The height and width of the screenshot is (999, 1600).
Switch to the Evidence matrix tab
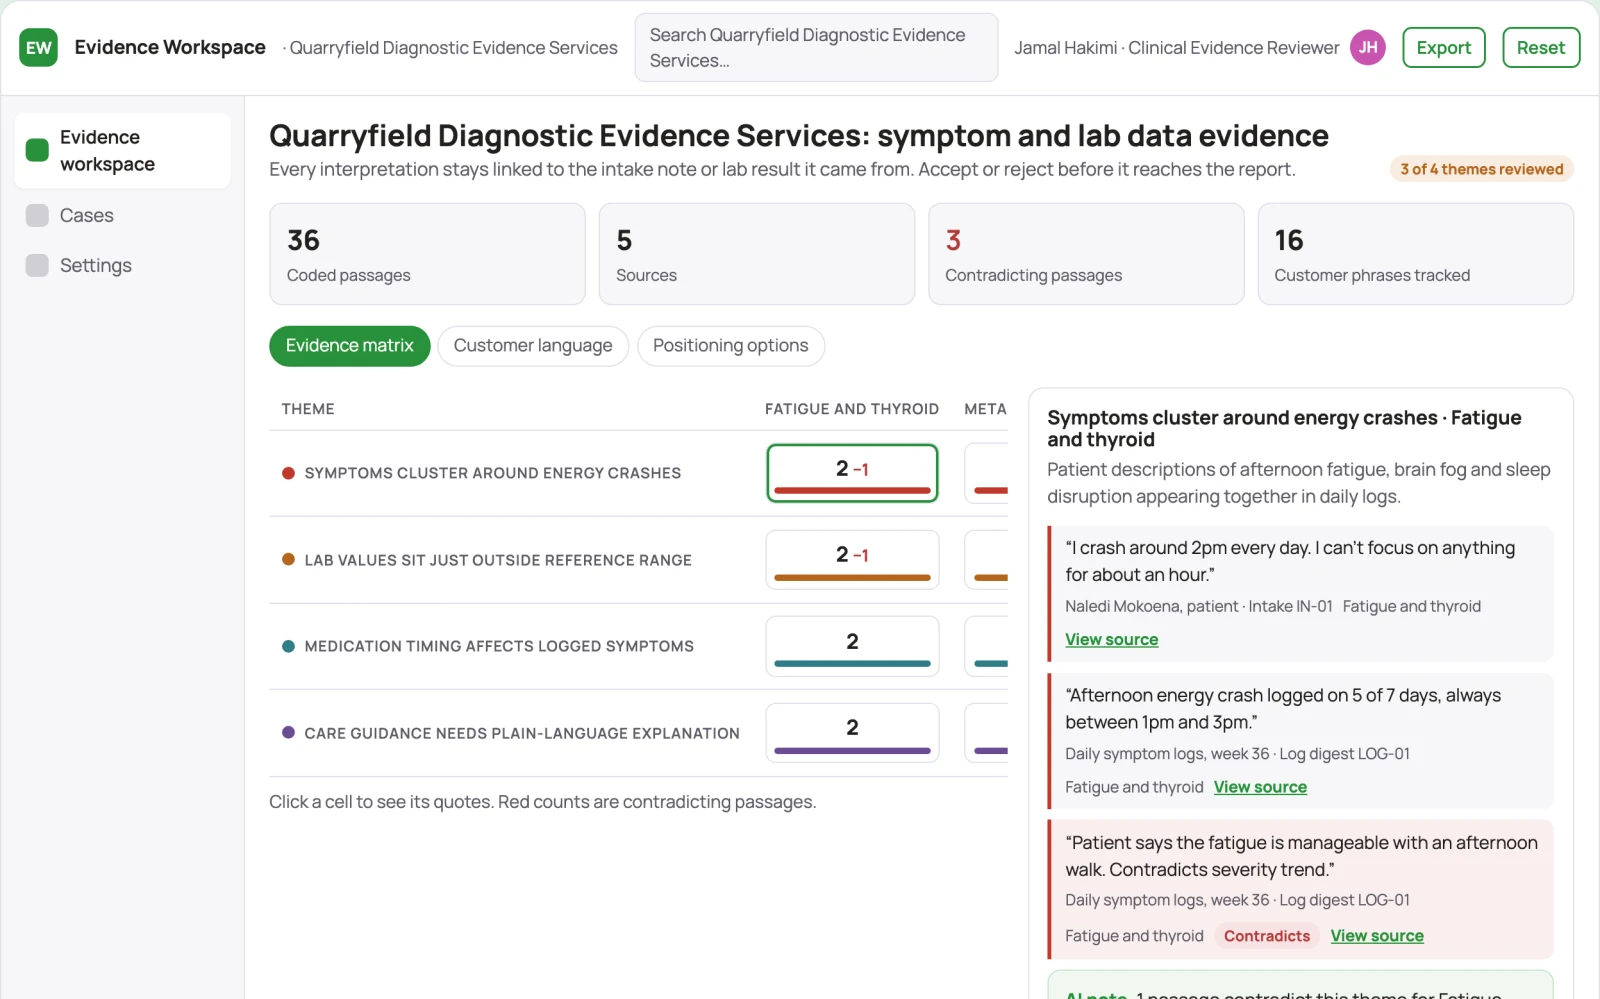click(350, 346)
